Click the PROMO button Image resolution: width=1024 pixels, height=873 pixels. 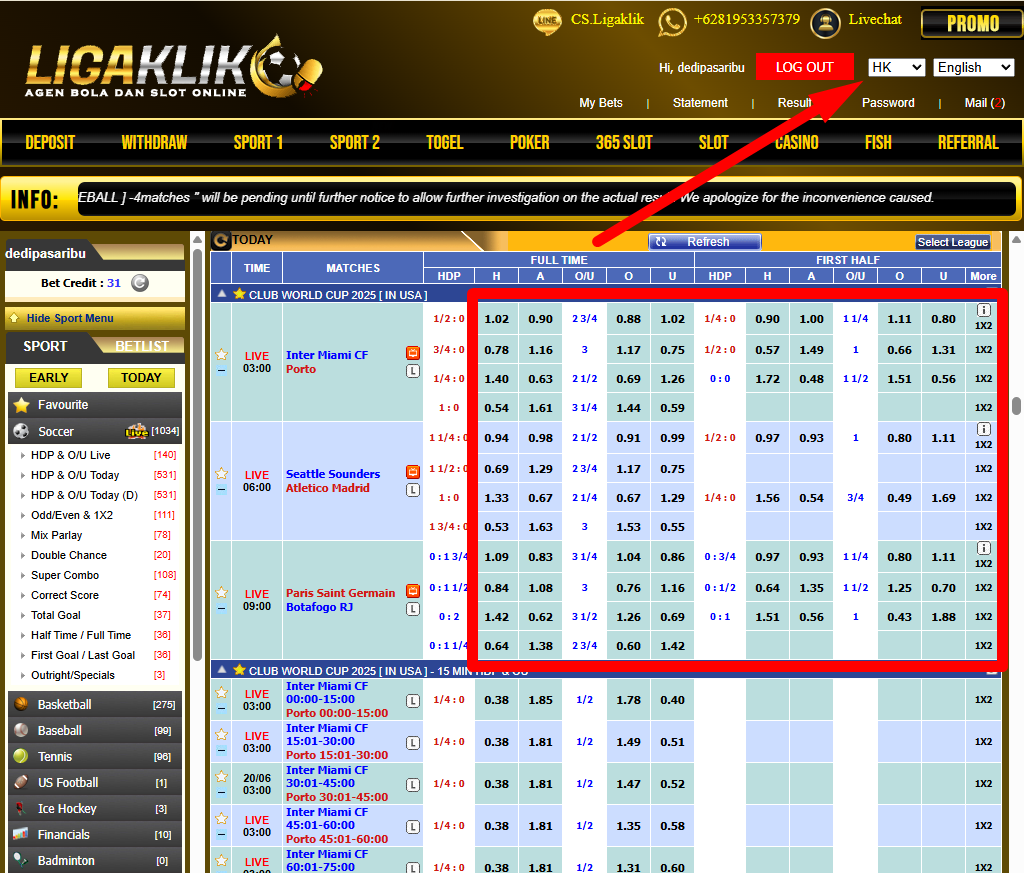click(x=972, y=24)
